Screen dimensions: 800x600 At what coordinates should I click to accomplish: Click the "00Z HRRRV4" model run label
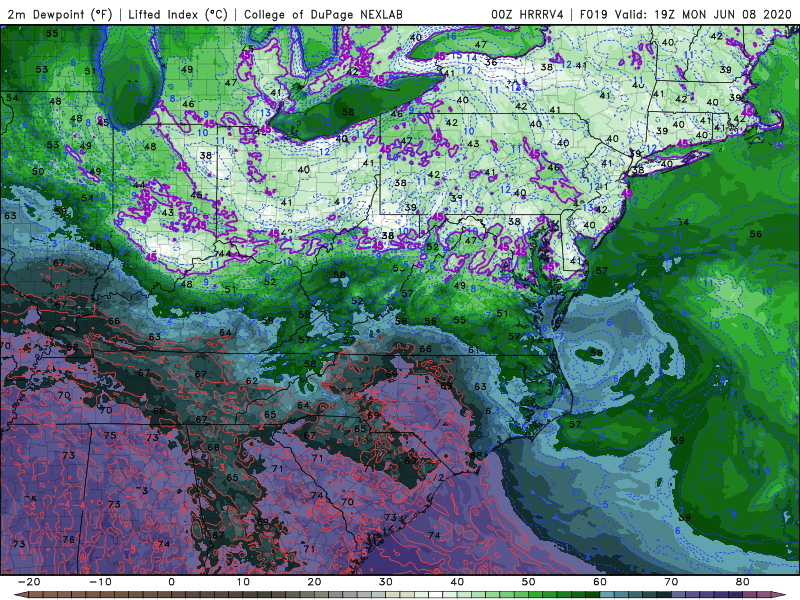click(x=527, y=14)
